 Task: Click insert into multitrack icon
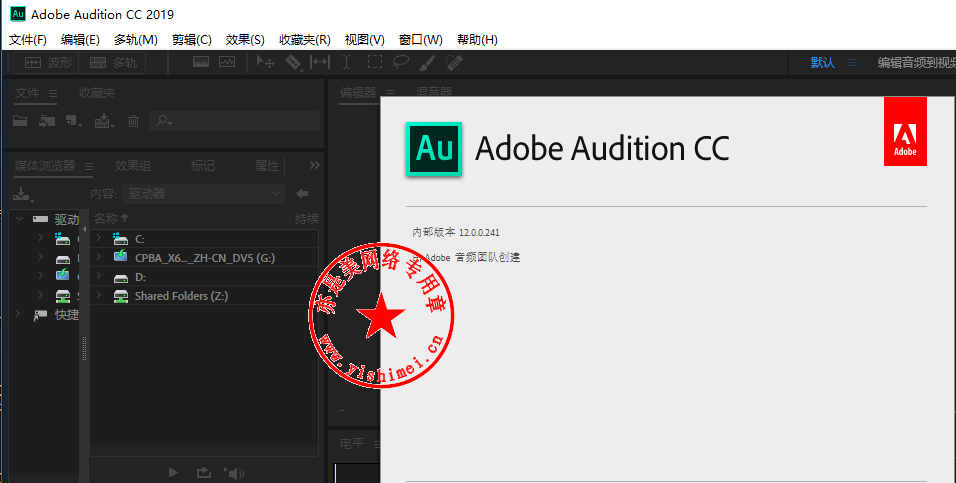(104, 121)
